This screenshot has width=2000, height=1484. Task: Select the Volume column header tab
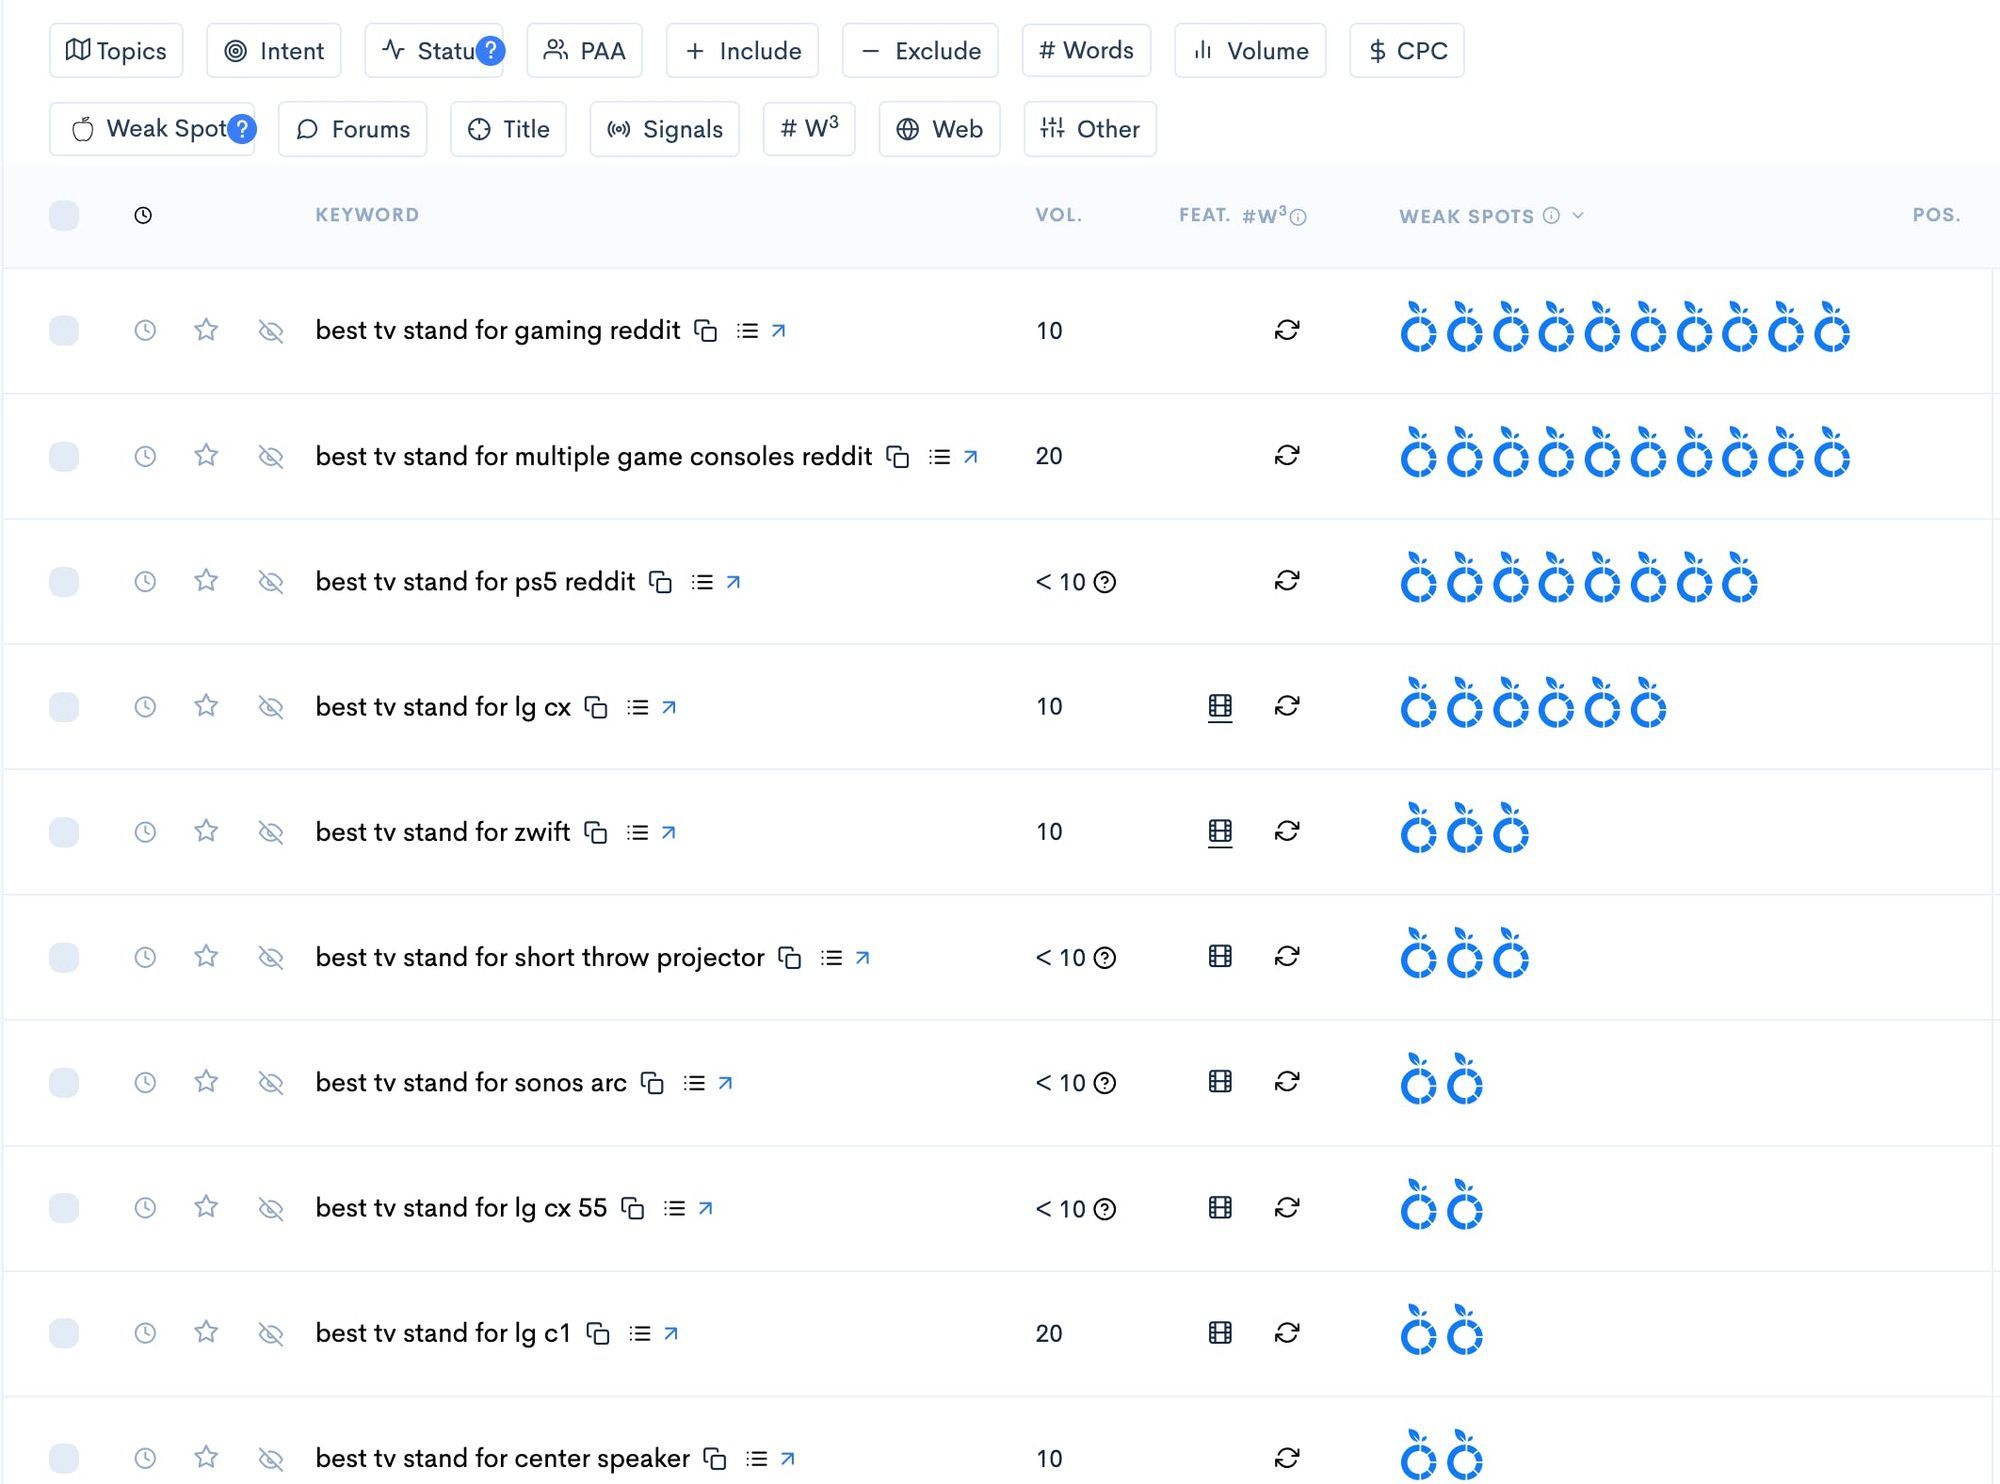tap(1252, 50)
